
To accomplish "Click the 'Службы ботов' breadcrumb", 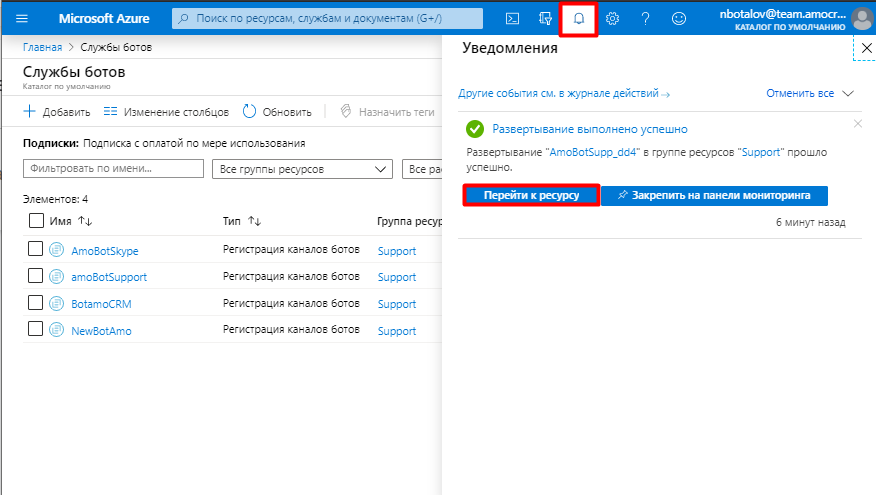I will click(116, 47).
